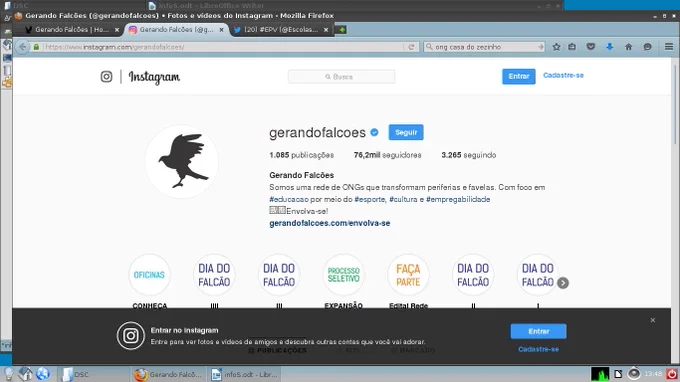
Task: Reload the page with the refresh icon
Action: point(411,47)
